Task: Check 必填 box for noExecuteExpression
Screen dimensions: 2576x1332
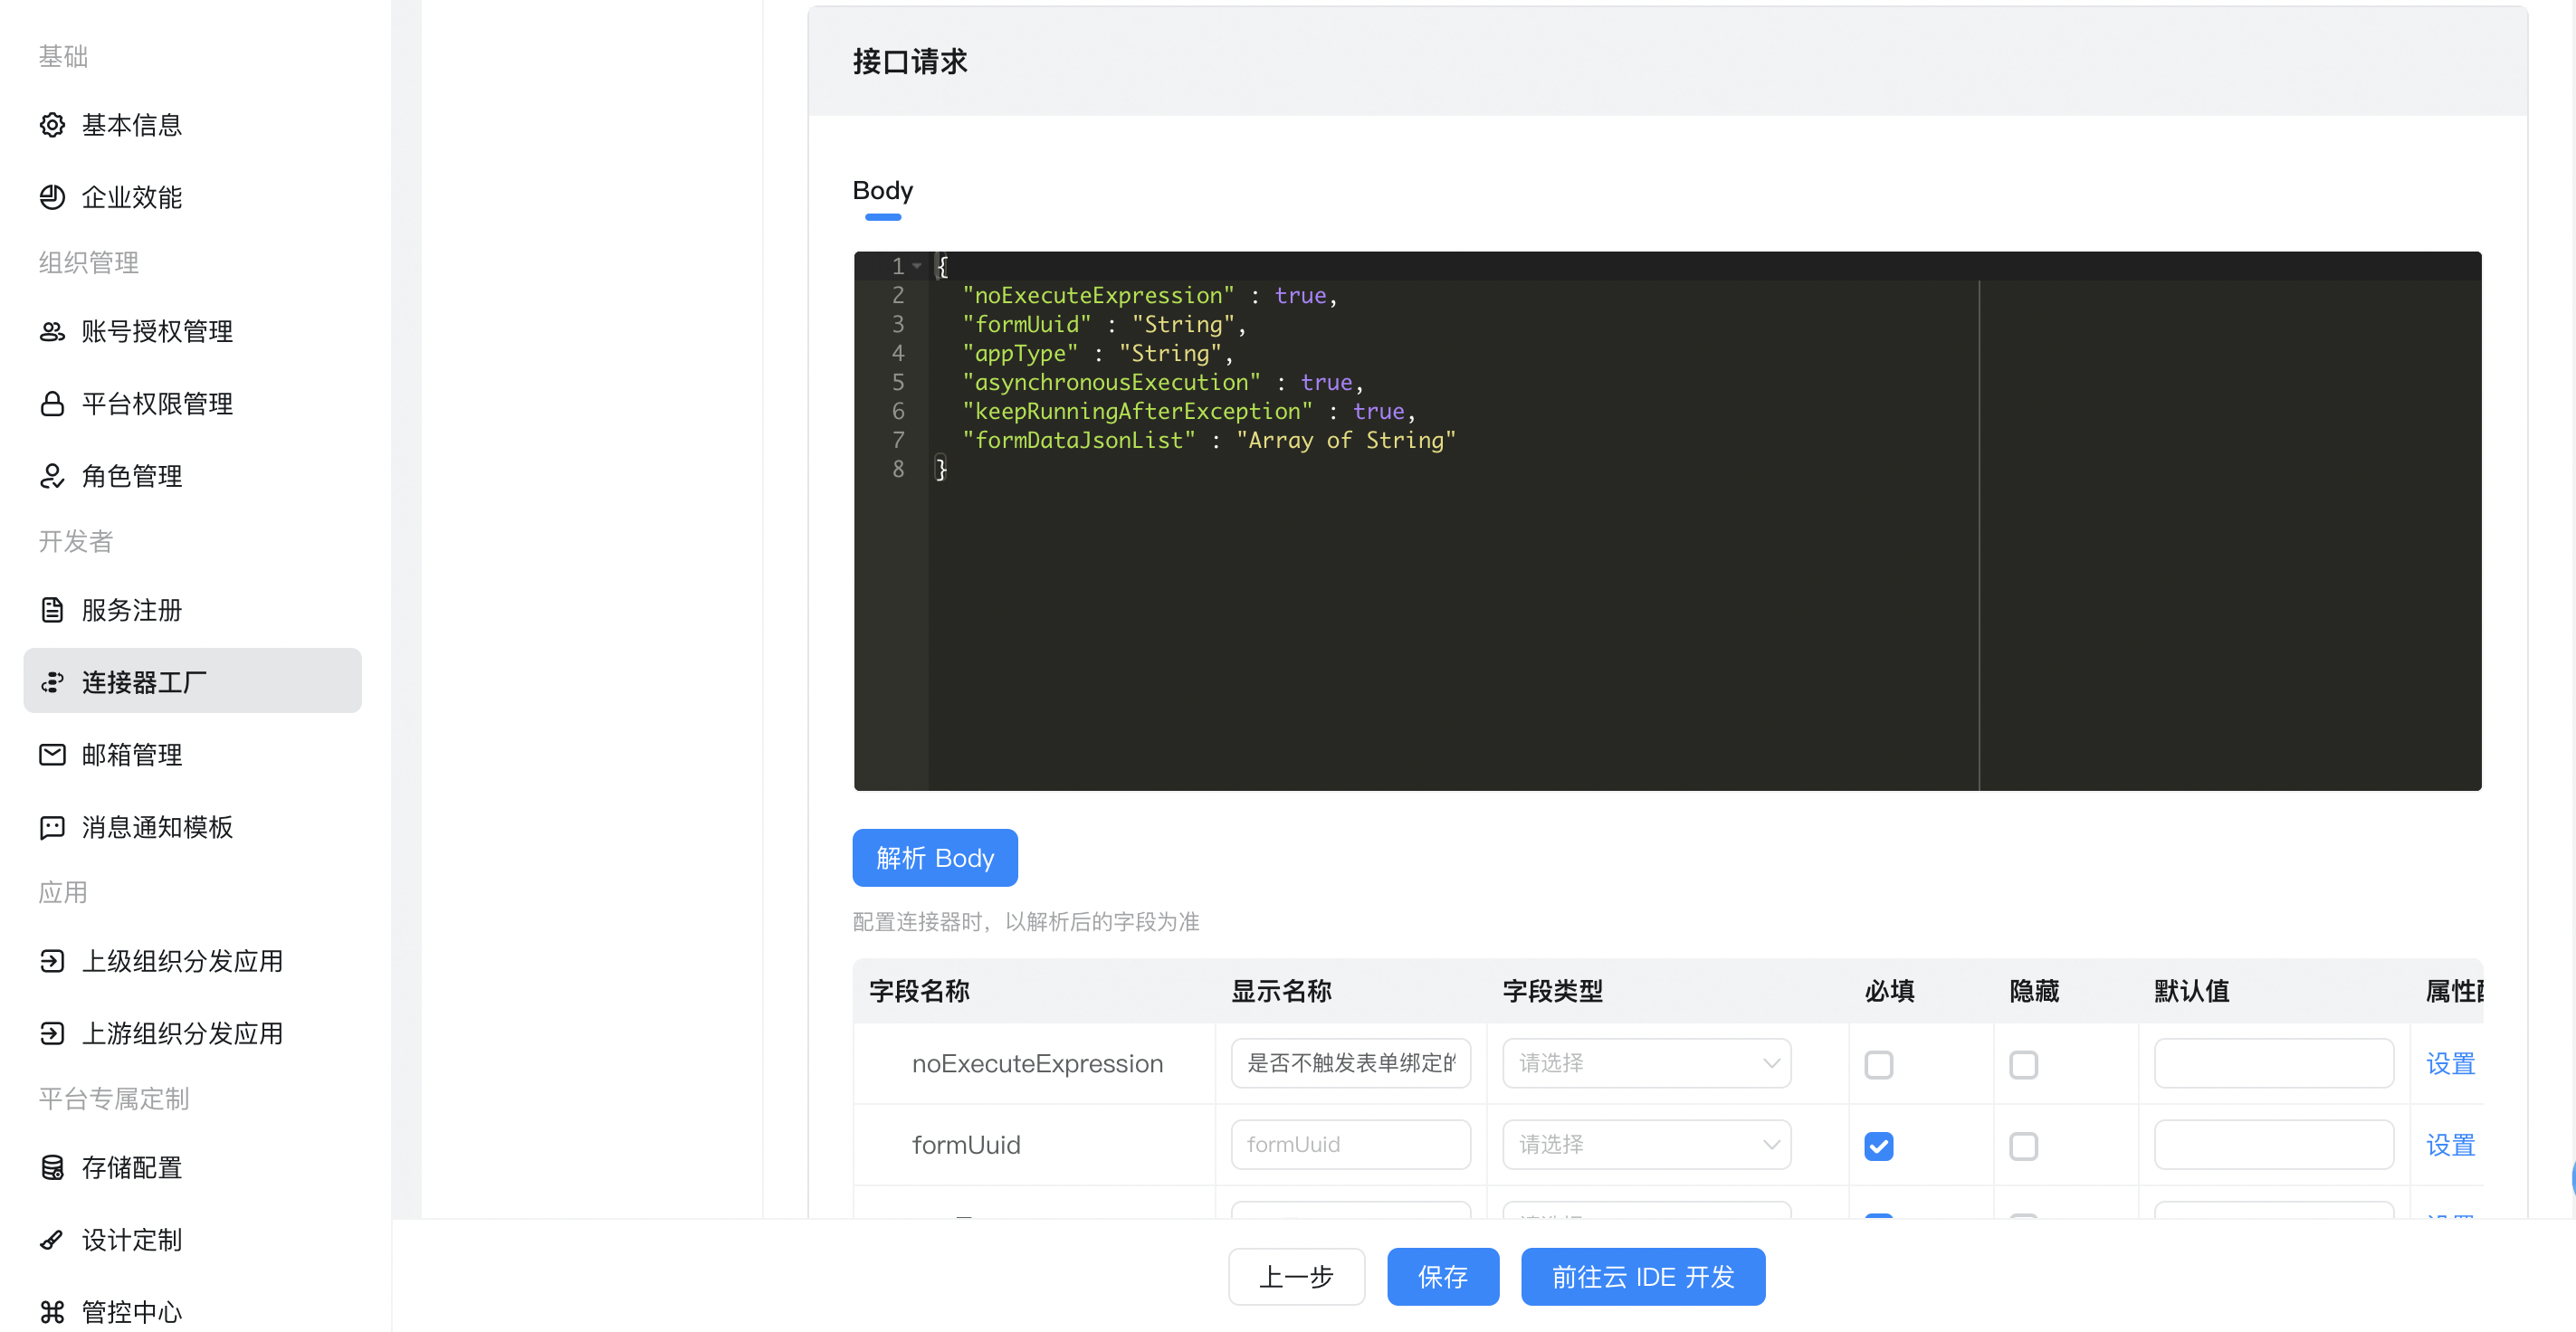Action: pyautogui.click(x=1878, y=1064)
